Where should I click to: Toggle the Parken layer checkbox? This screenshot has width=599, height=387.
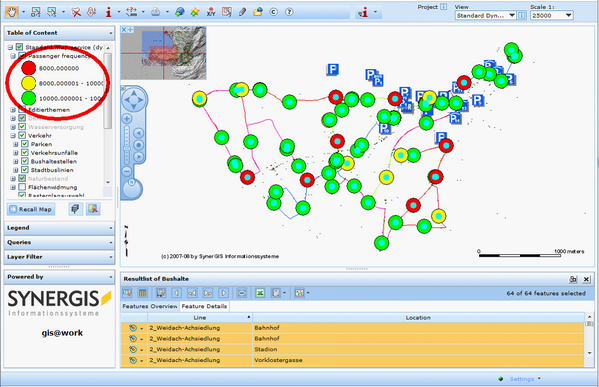25,144
